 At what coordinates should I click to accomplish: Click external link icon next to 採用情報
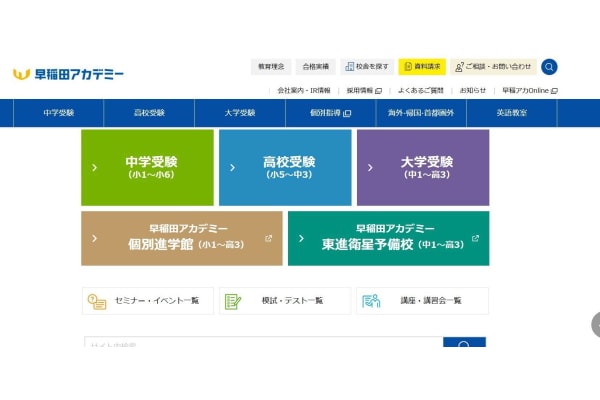click(x=378, y=91)
